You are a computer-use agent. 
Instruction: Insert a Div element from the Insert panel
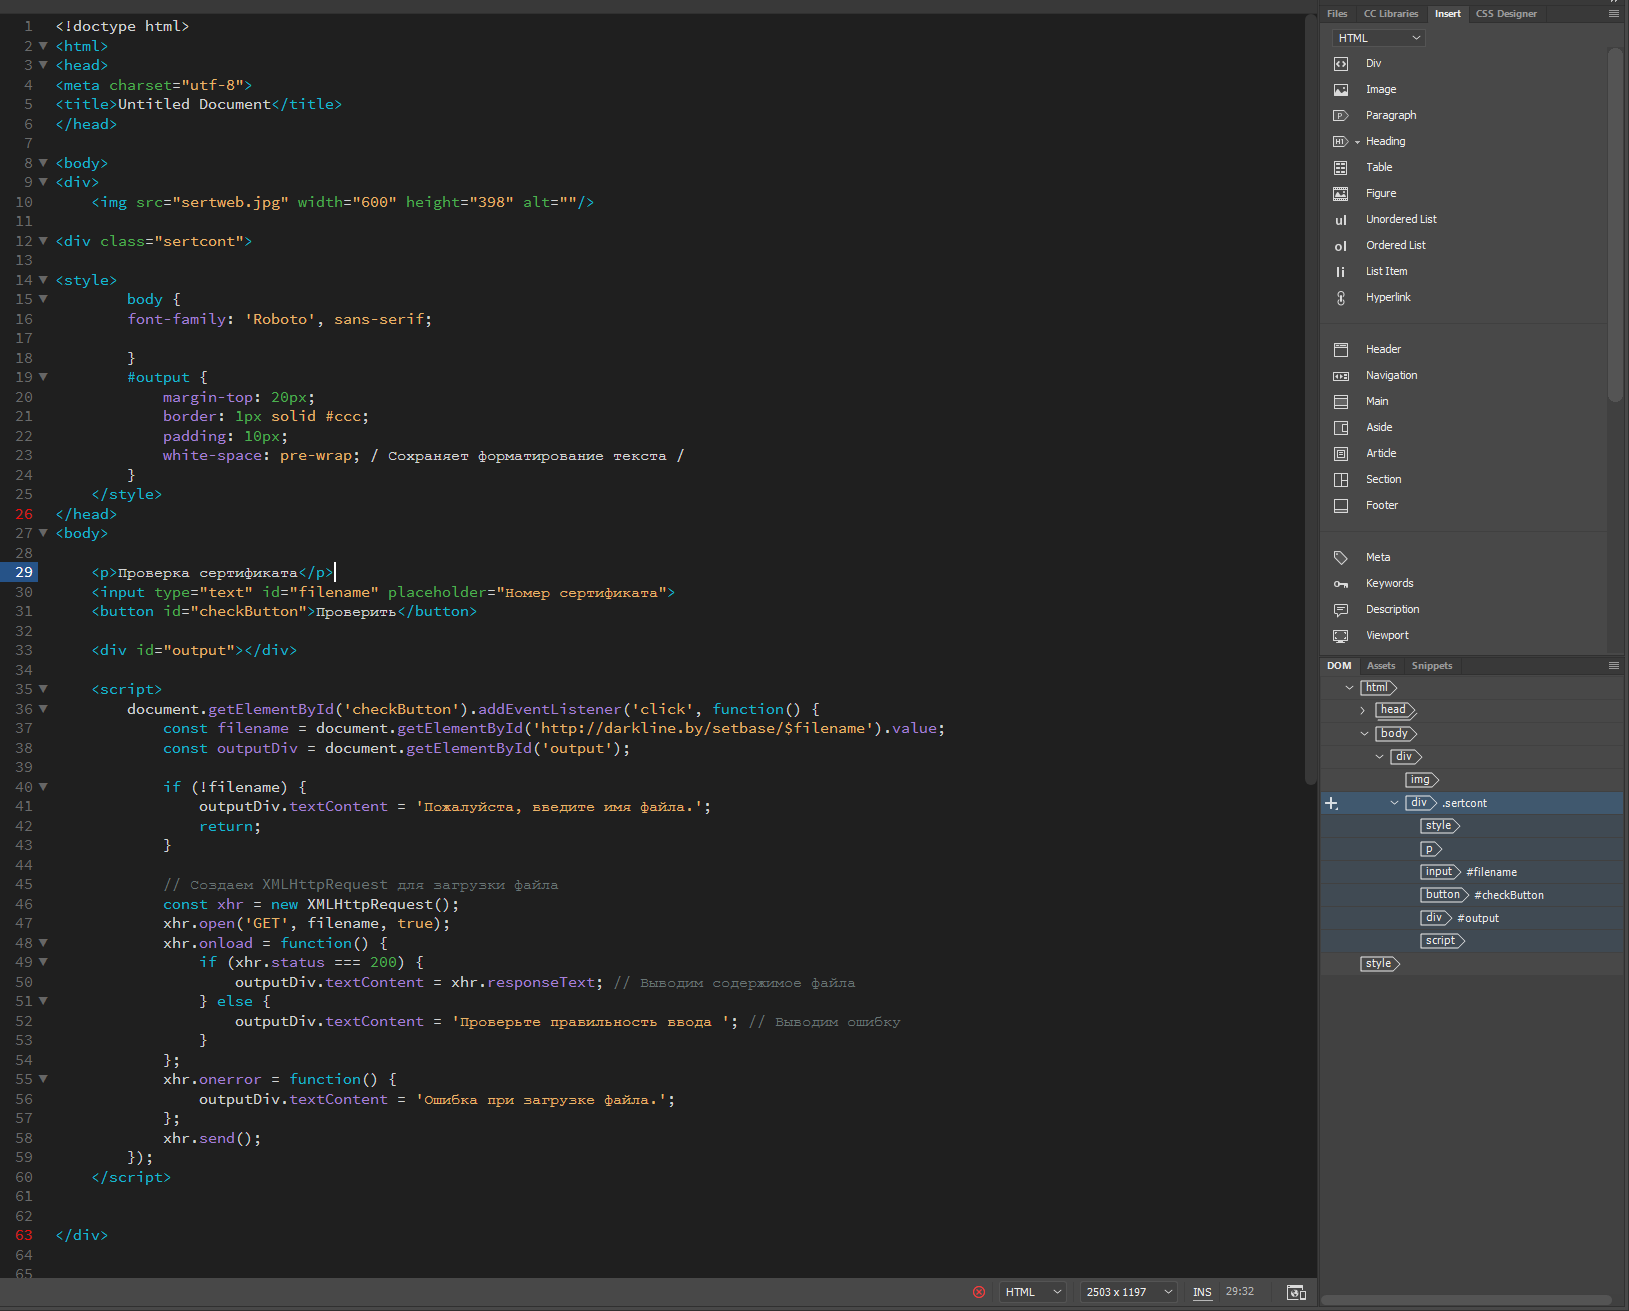1373,64
